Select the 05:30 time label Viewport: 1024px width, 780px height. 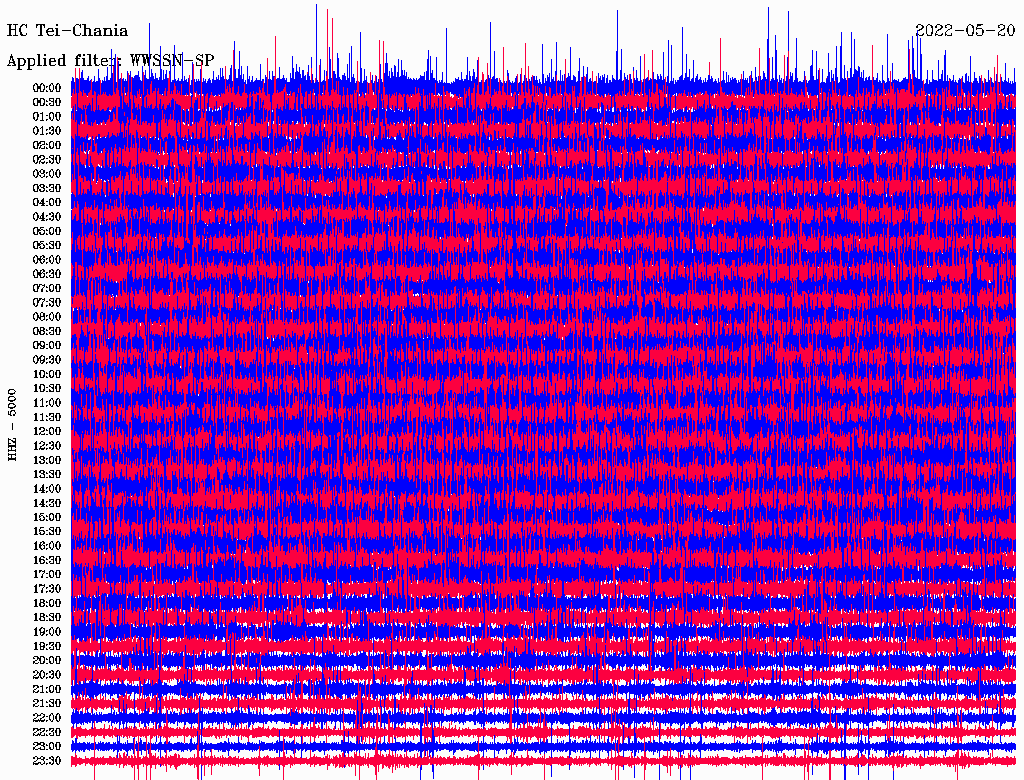pyautogui.click(x=47, y=246)
